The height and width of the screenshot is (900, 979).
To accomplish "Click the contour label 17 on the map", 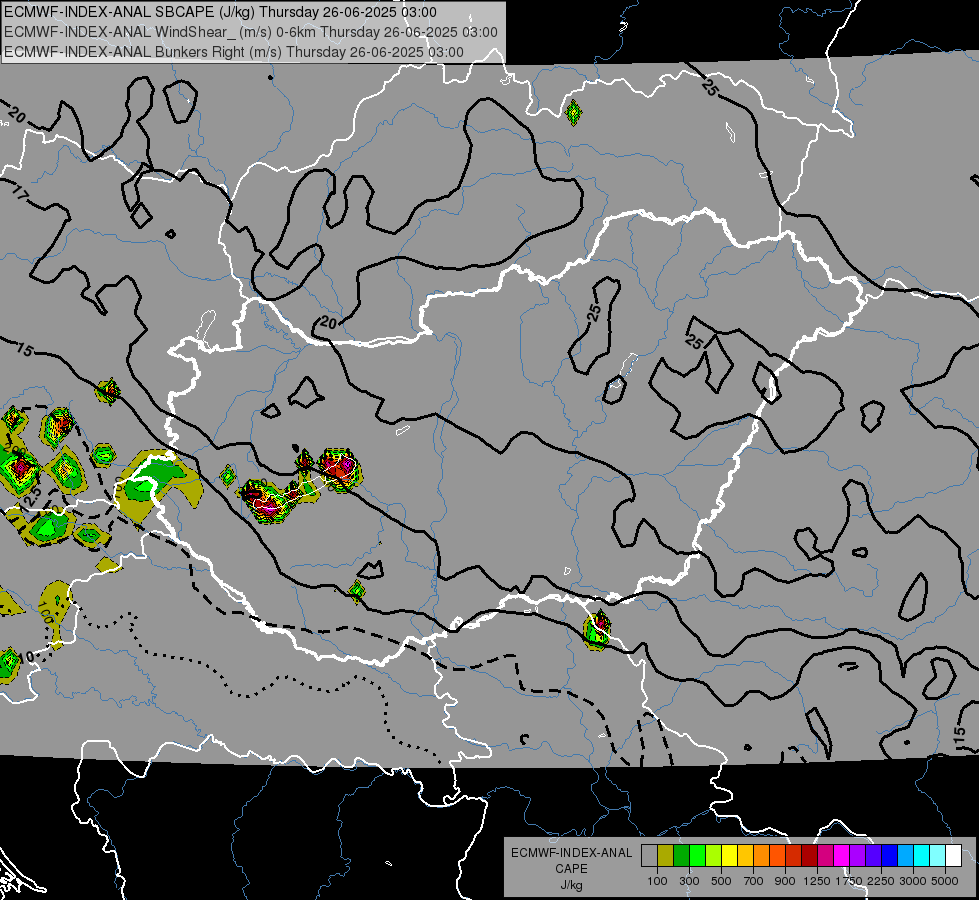I will pos(20,195).
